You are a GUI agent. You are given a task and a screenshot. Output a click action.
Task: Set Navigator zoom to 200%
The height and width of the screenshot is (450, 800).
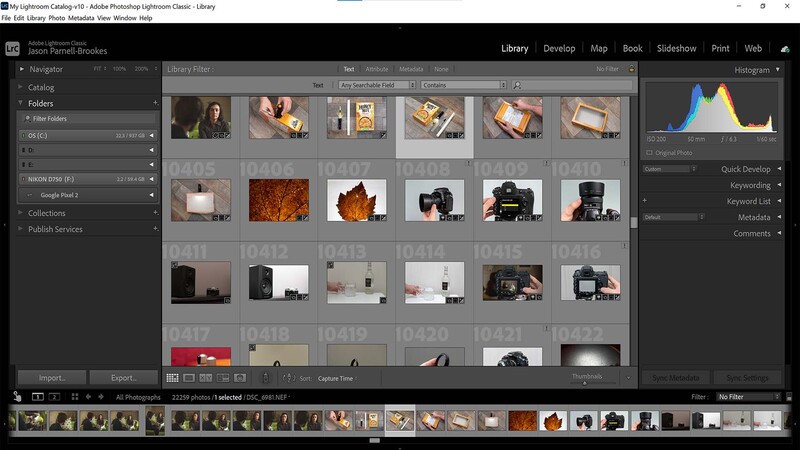(141, 69)
